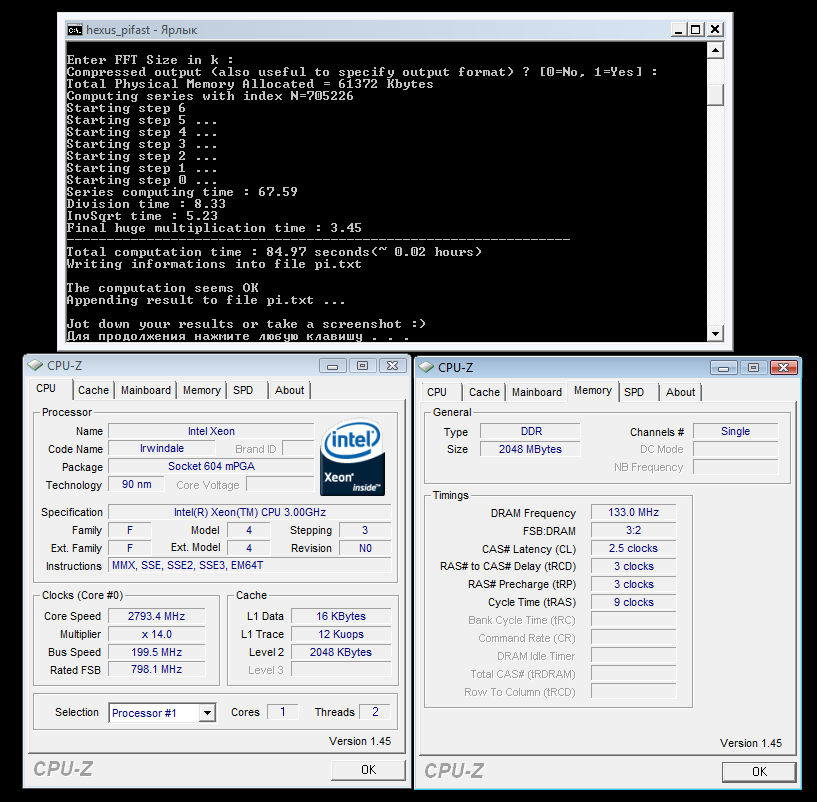Click the hexus_pifast console title bar text
The height and width of the screenshot is (802, 817).
pyautogui.click(x=141, y=30)
